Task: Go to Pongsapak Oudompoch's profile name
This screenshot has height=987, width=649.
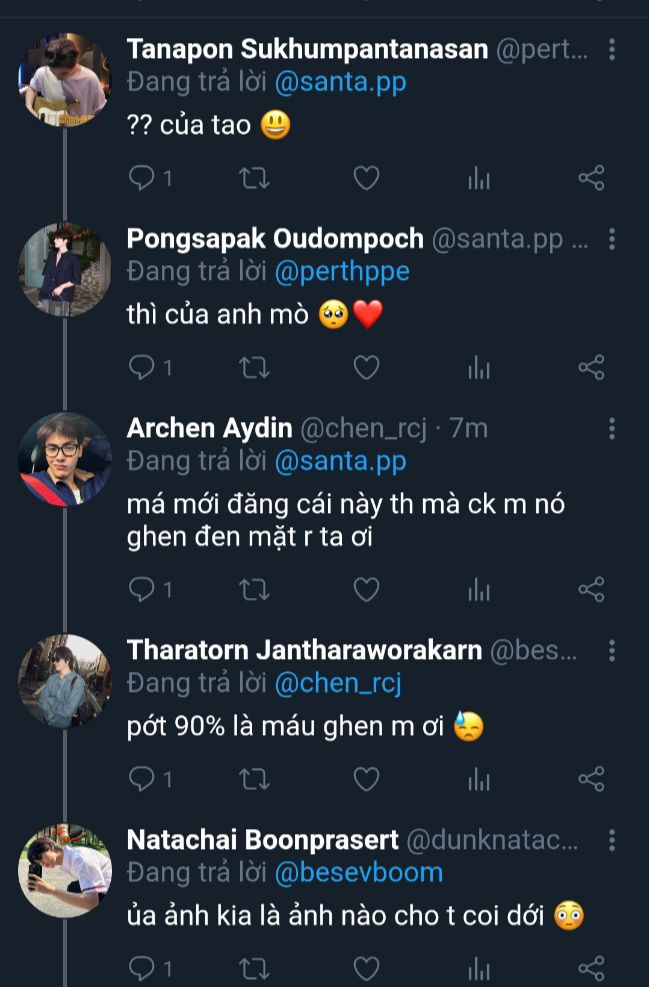Action: (275, 239)
